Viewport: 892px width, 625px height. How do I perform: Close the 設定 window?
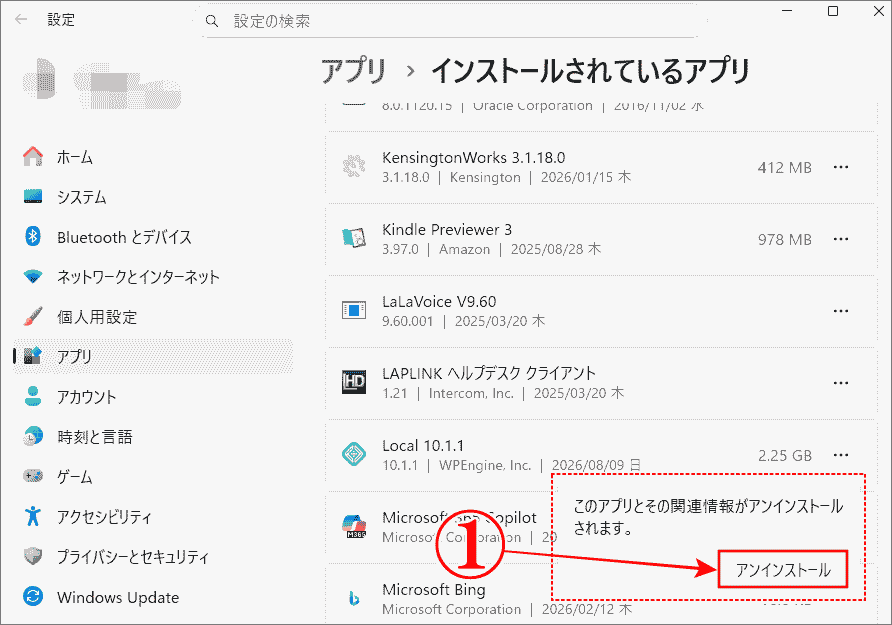(878, 11)
